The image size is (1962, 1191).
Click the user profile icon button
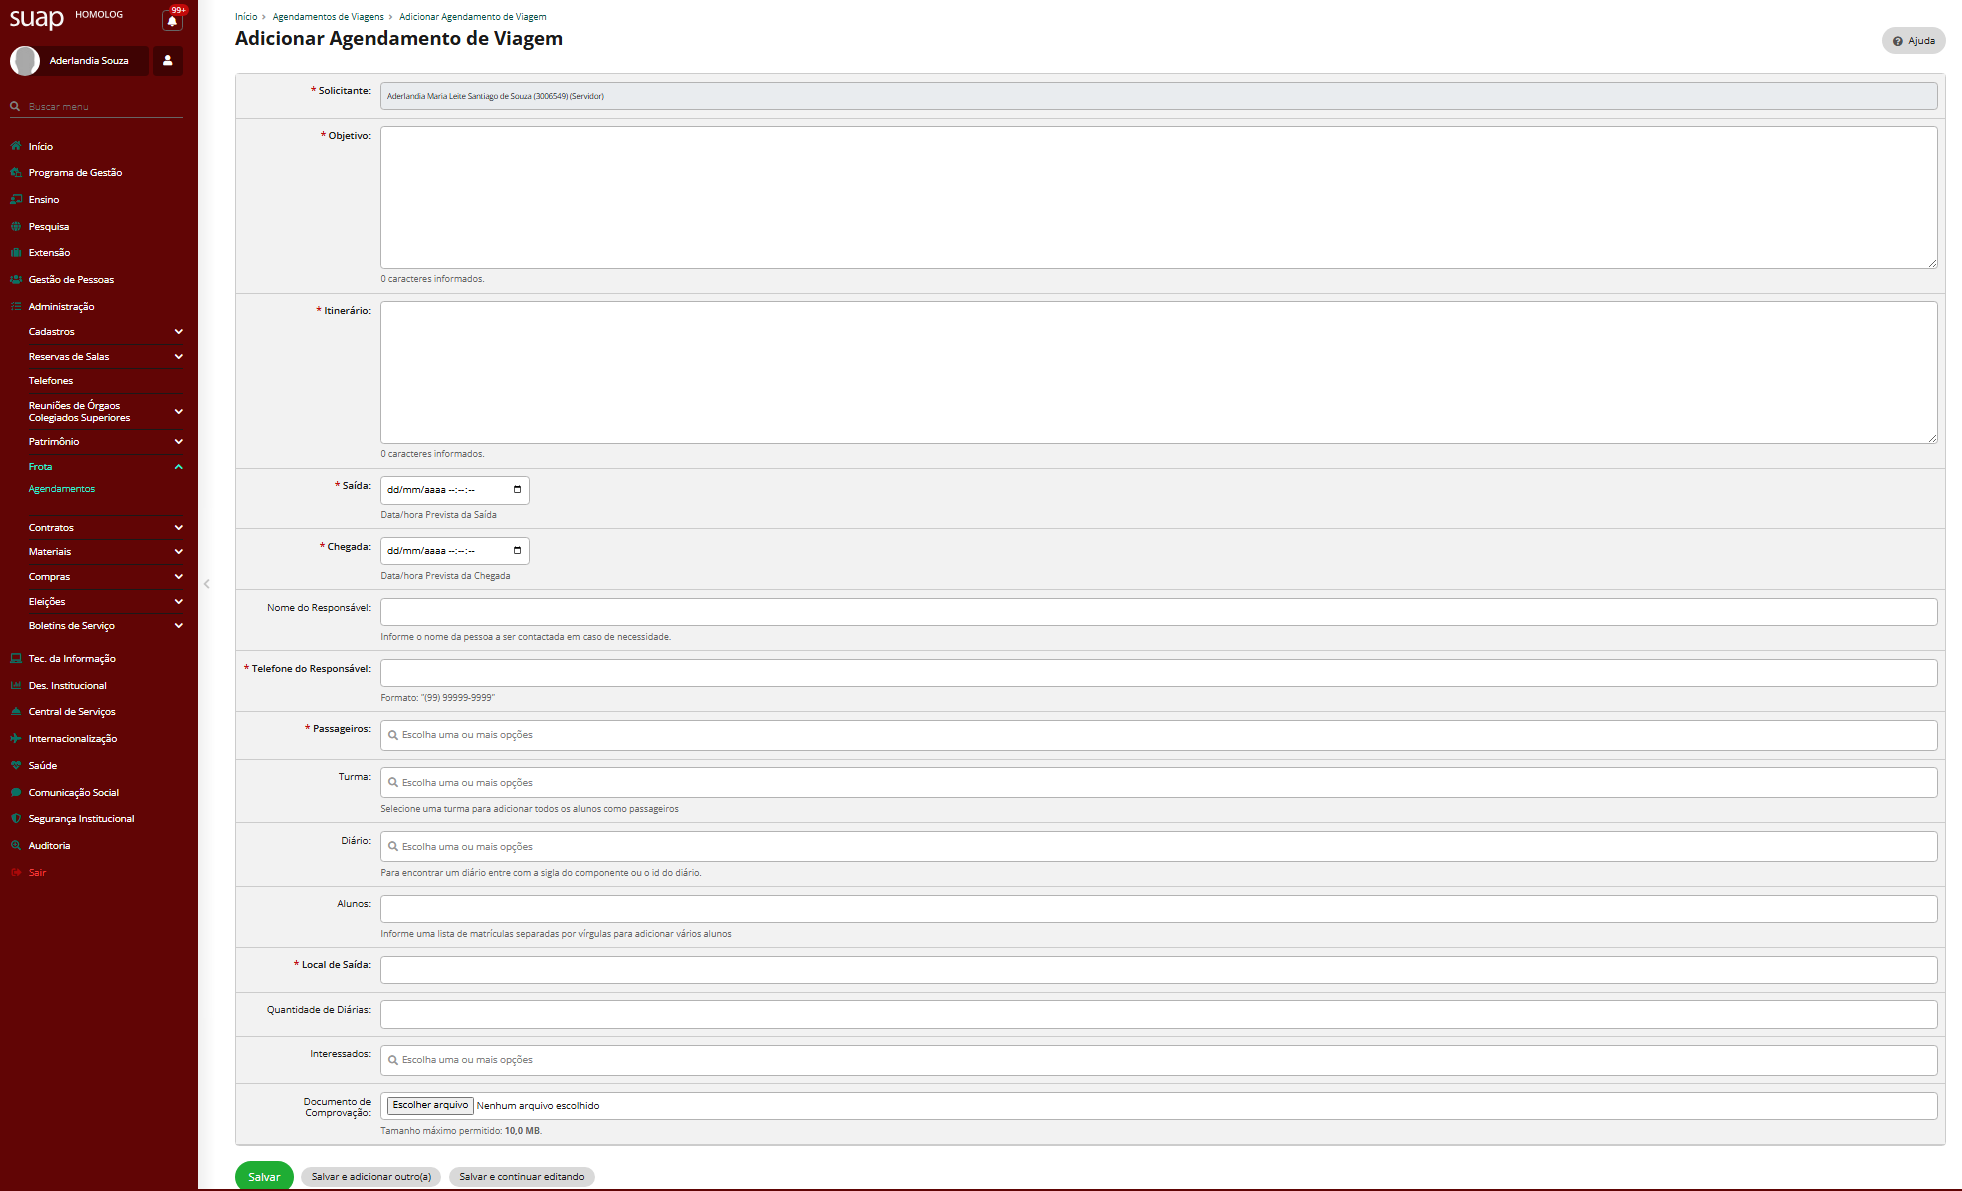[x=168, y=61]
